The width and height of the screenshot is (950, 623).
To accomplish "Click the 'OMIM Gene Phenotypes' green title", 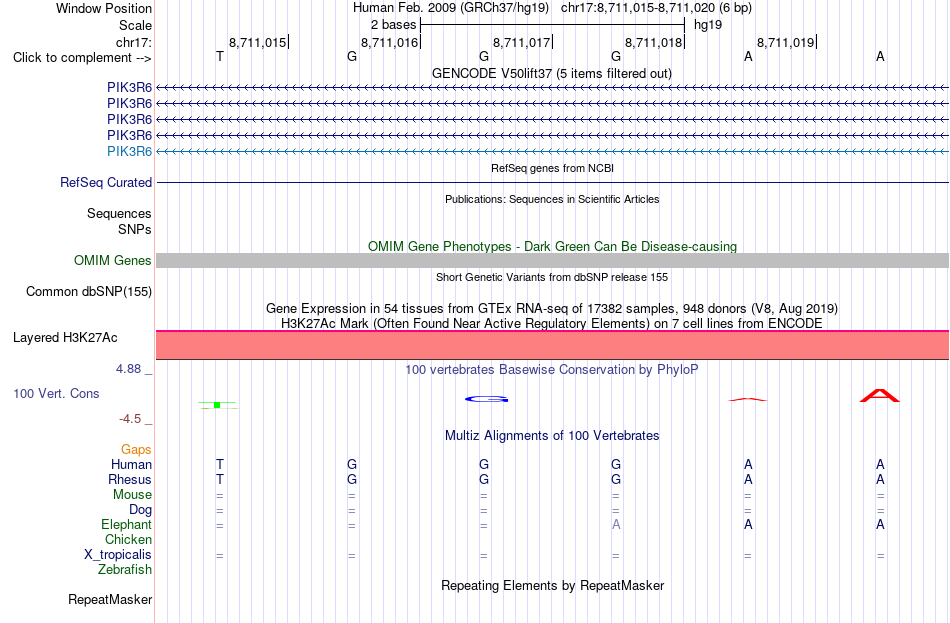I will pos(552,247).
